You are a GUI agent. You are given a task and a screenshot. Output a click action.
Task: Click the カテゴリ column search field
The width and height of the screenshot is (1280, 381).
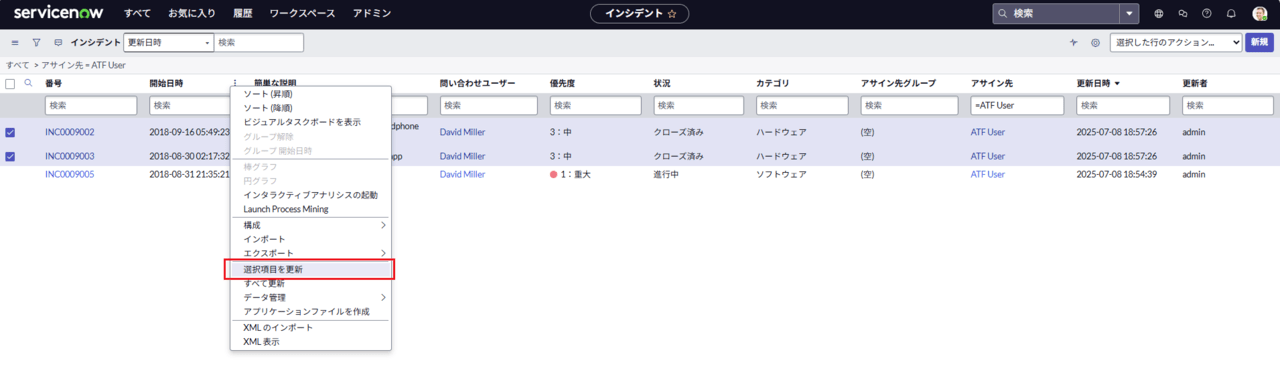click(x=802, y=105)
